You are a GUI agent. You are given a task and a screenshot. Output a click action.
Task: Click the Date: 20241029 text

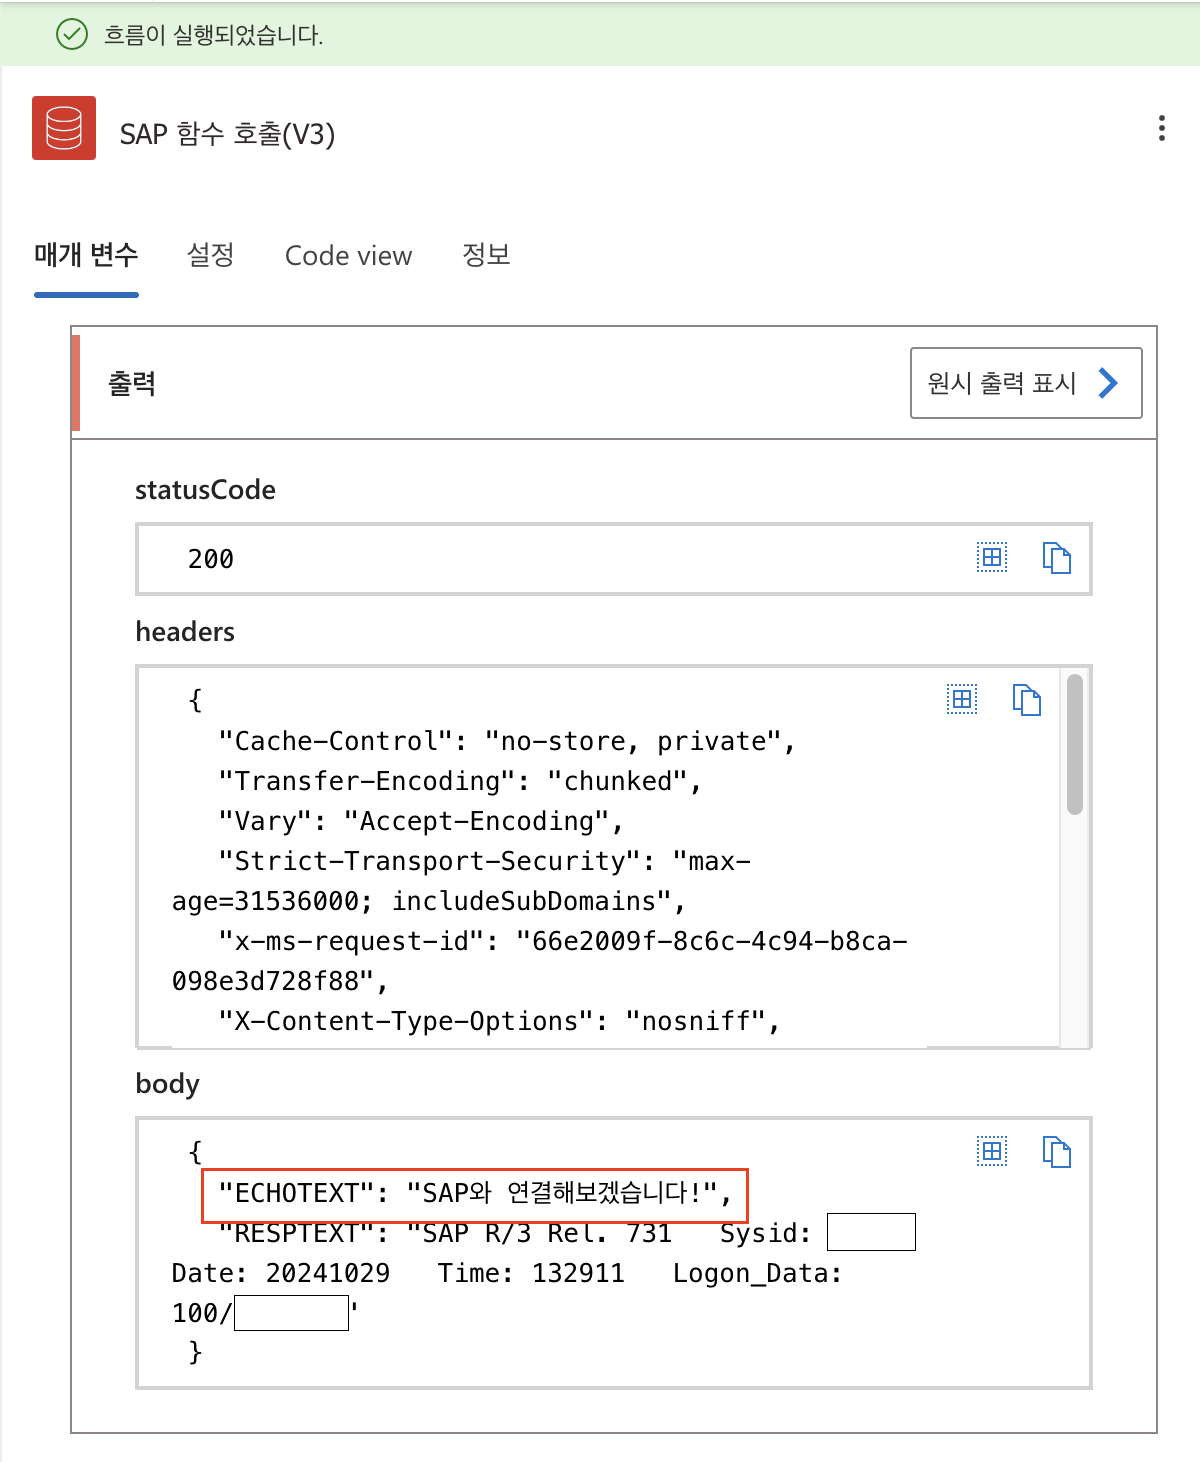pos(281,1273)
